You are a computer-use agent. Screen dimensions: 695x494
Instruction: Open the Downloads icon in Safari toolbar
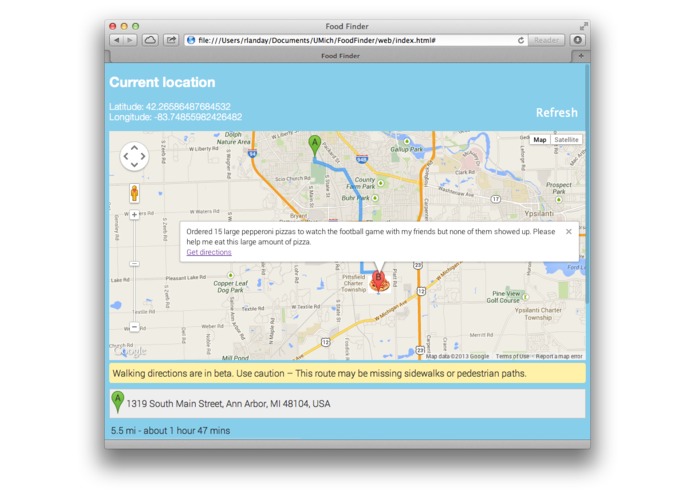tap(578, 40)
